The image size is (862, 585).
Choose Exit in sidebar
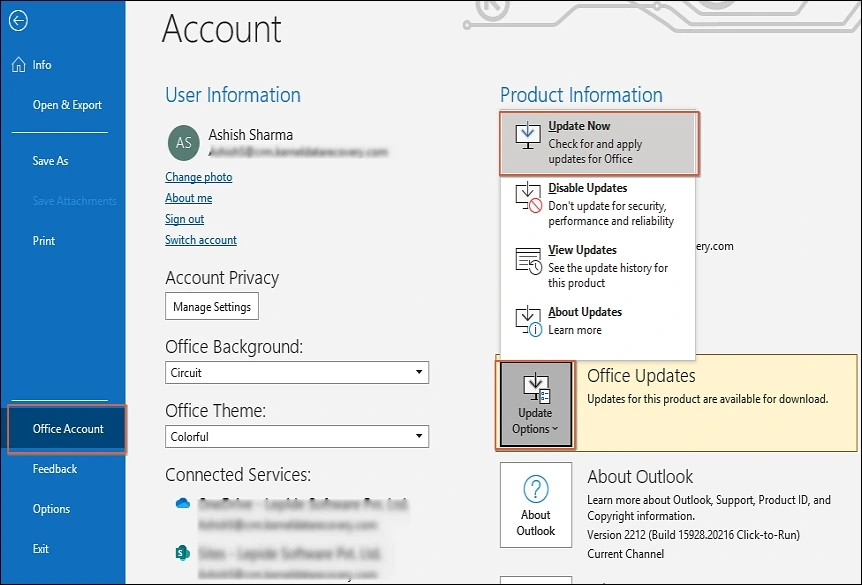pyautogui.click(x=41, y=549)
